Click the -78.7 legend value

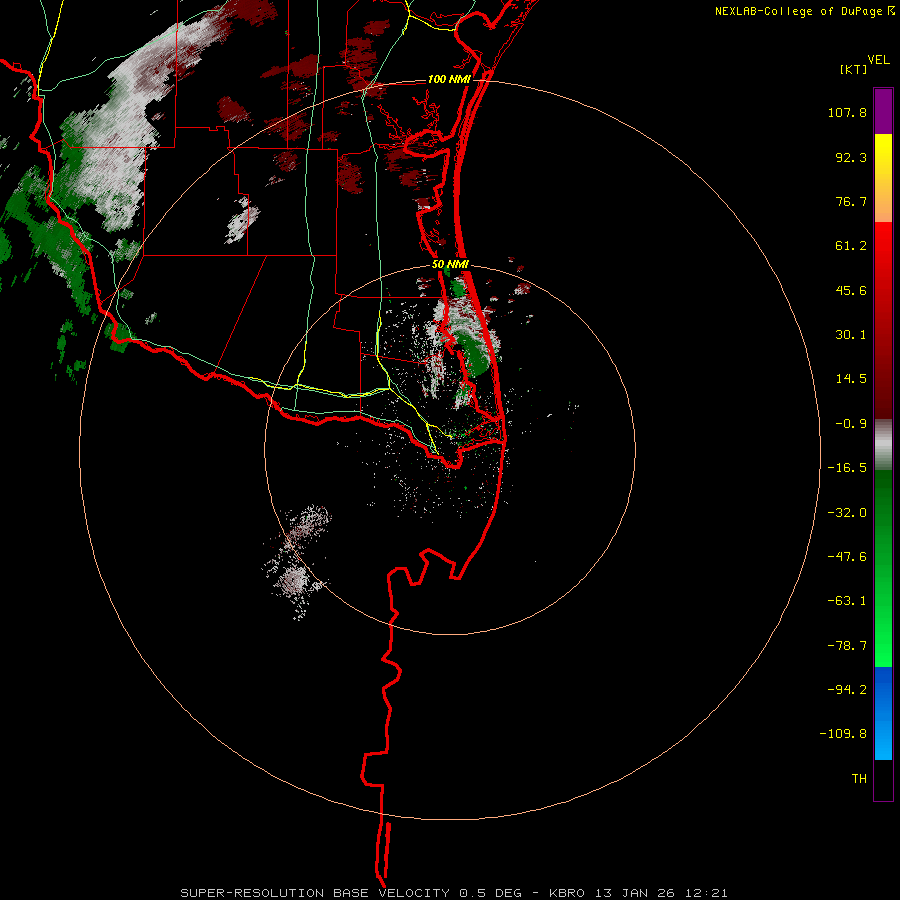847,646
